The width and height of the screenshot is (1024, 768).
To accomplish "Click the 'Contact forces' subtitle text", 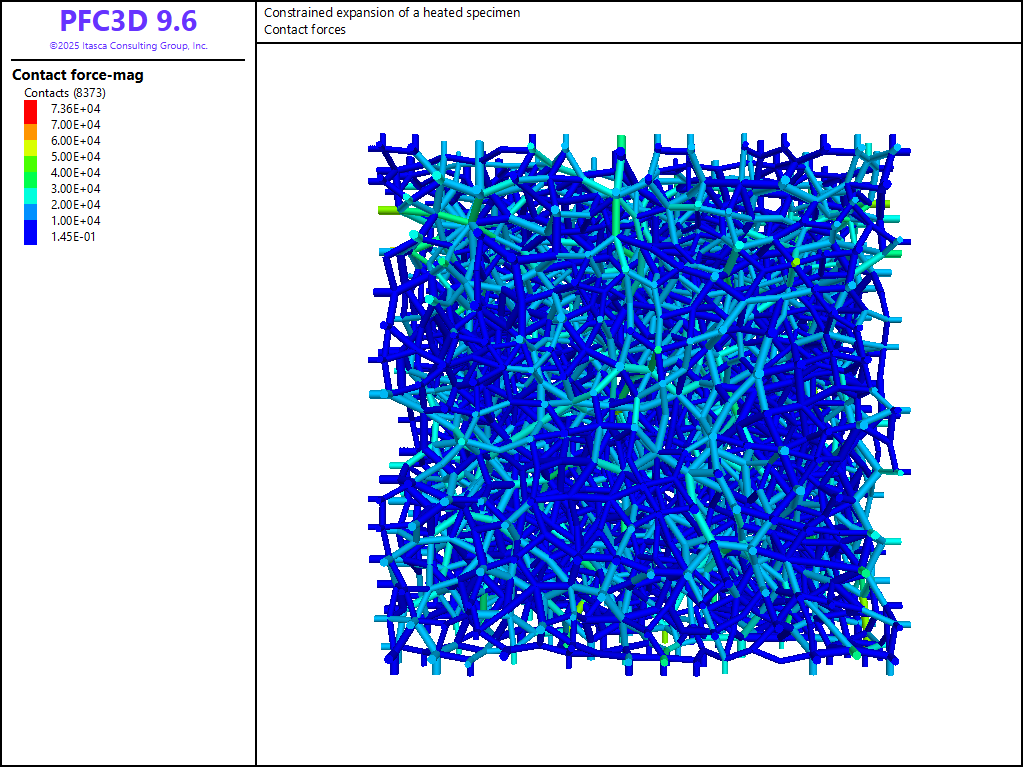I will click(x=305, y=30).
